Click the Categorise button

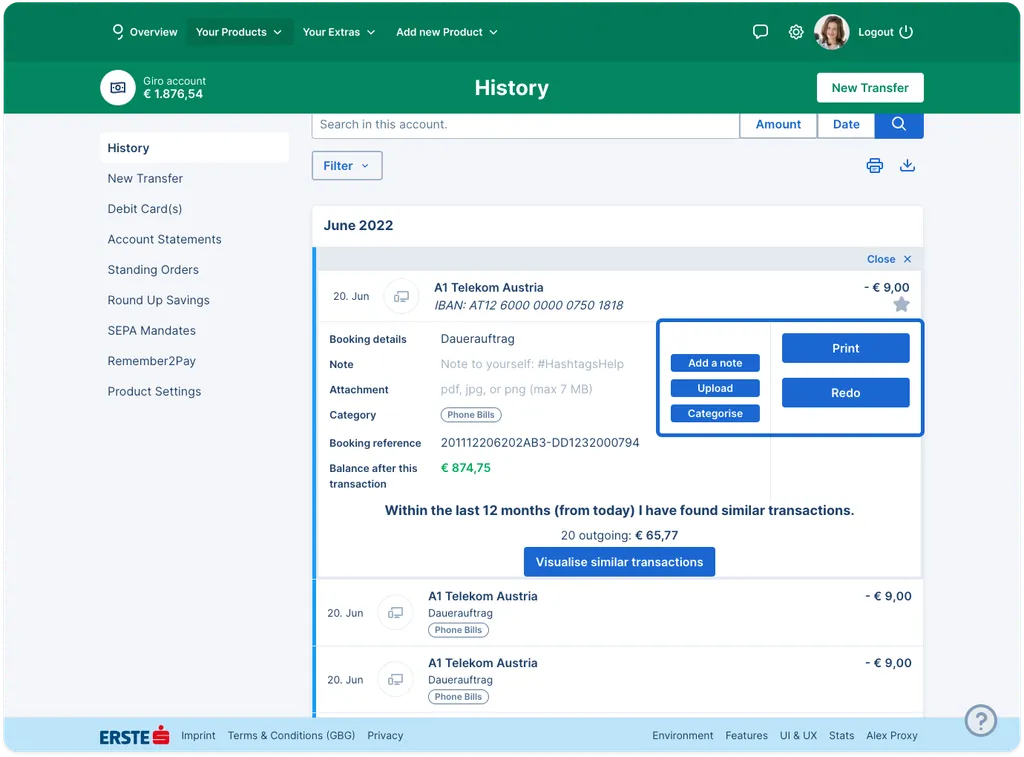coord(715,413)
